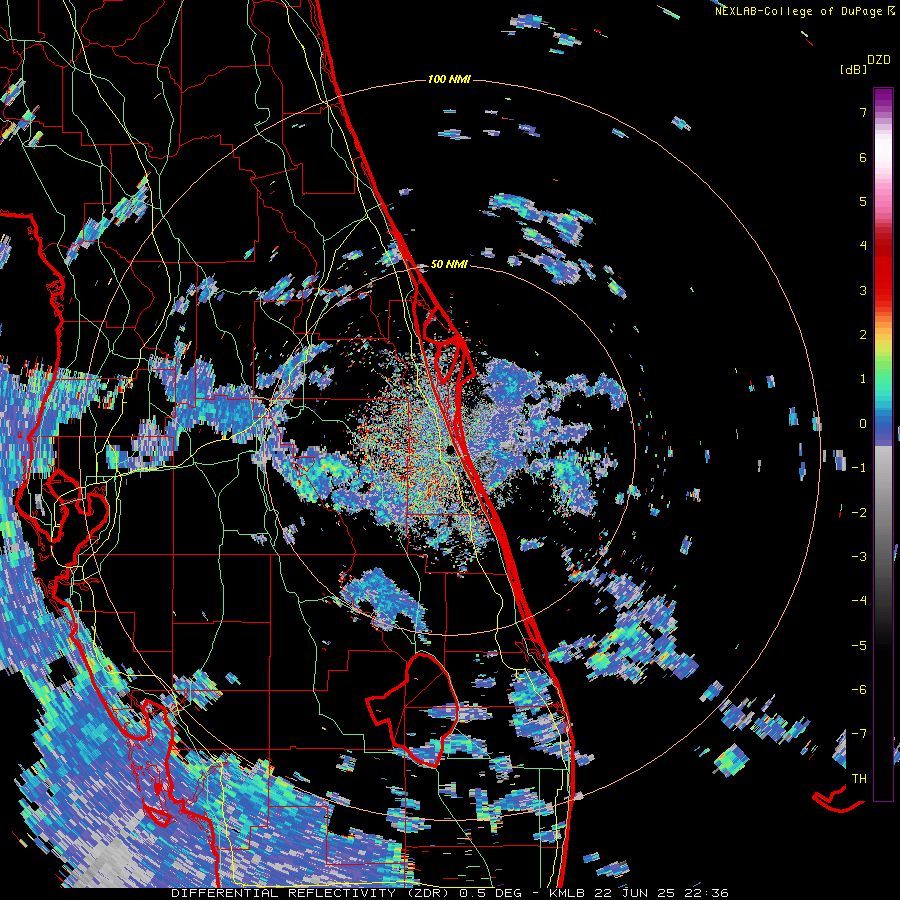Image resolution: width=900 pixels, height=900 pixels.
Task: Click the -3 dB tick label
Action: [859, 557]
